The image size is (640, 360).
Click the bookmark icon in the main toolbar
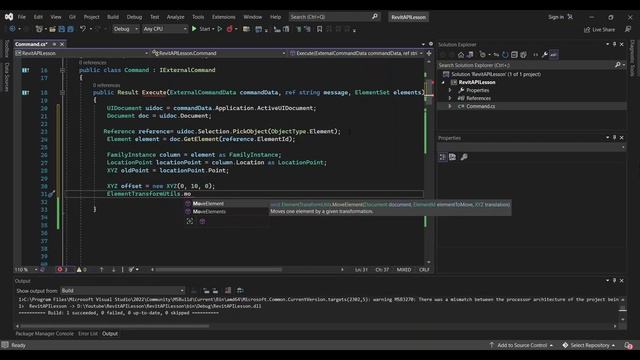click(x=320, y=29)
